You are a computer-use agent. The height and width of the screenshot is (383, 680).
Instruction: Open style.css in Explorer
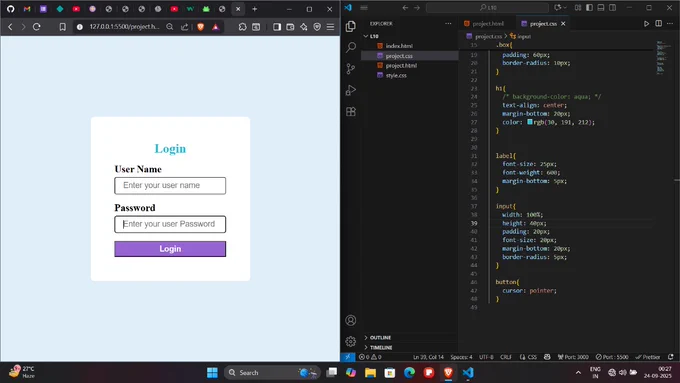click(x=396, y=75)
